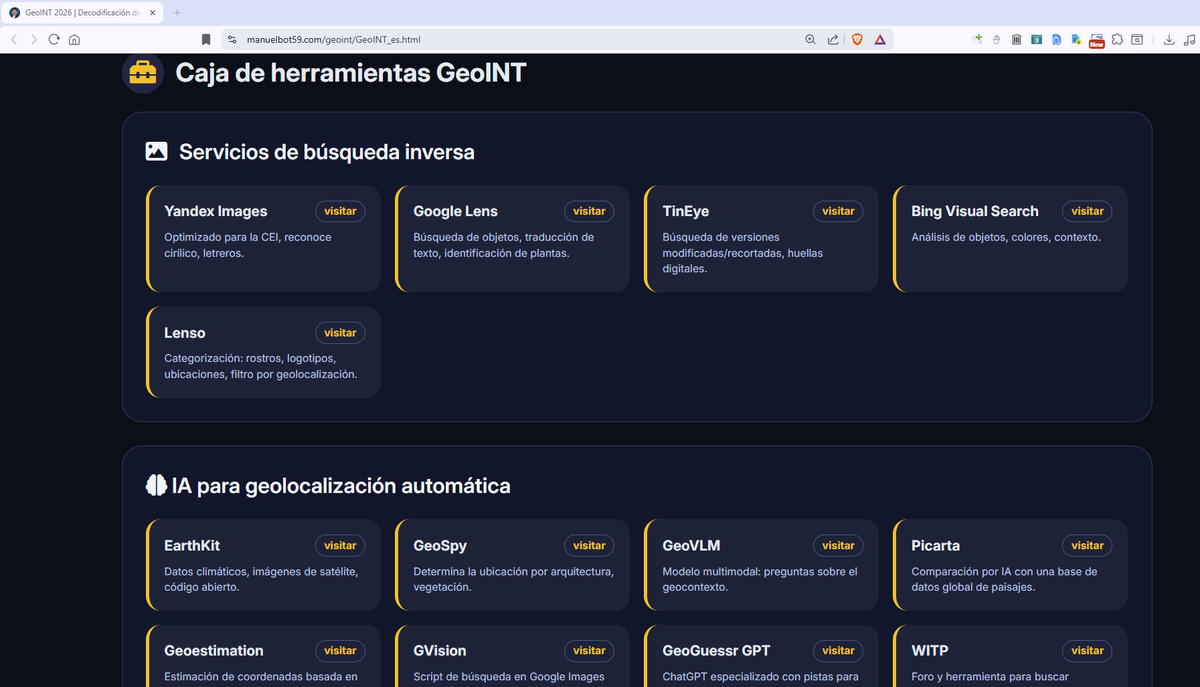The width and height of the screenshot is (1200, 687).
Task: Click the GeoVLM card title
Action: (691, 546)
